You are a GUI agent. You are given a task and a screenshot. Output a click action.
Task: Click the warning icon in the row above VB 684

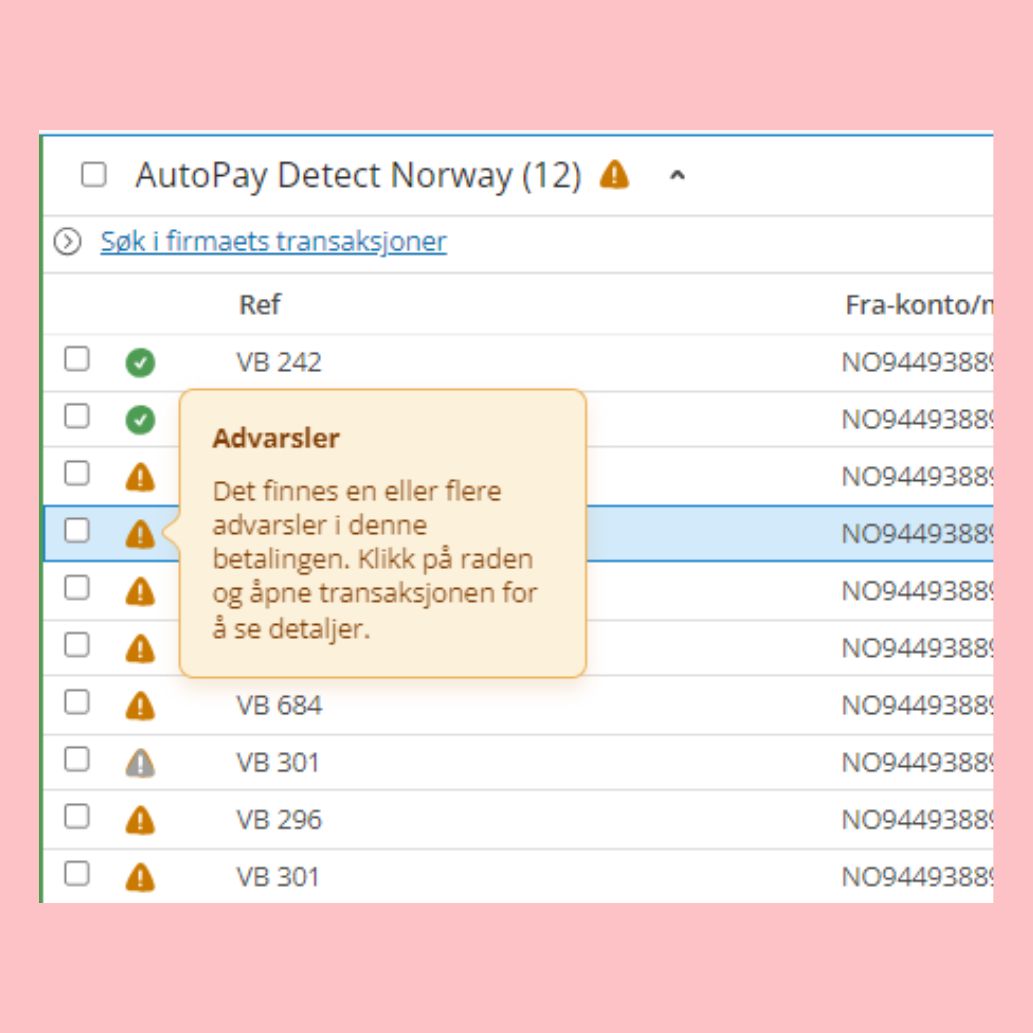[140, 648]
